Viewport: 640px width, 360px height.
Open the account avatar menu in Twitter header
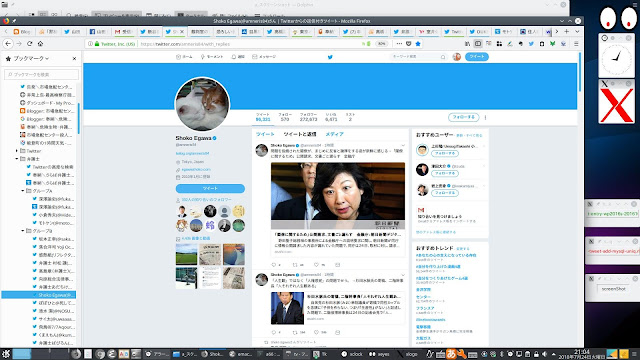pyautogui.click(x=457, y=57)
